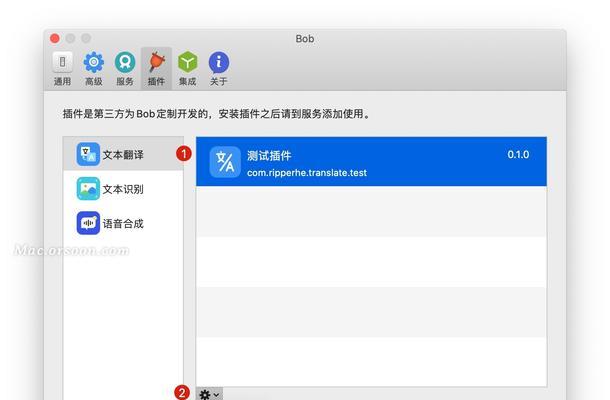Image resolution: width=610 pixels, height=400 pixels.
Task: Click the 文本识别 image icon
Action: pos(88,189)
